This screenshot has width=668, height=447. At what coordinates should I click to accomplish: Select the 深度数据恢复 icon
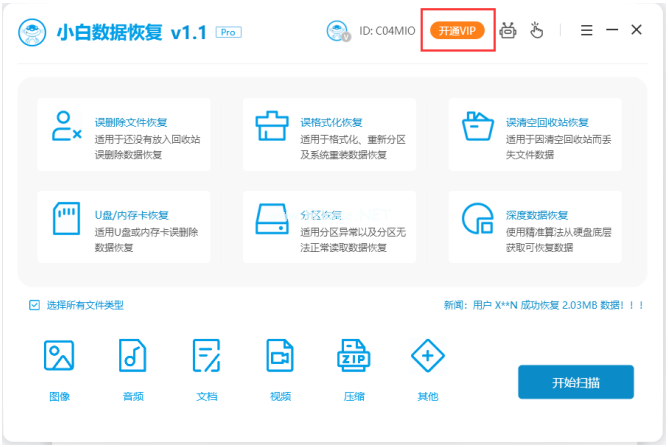click(x=478, y=218)
